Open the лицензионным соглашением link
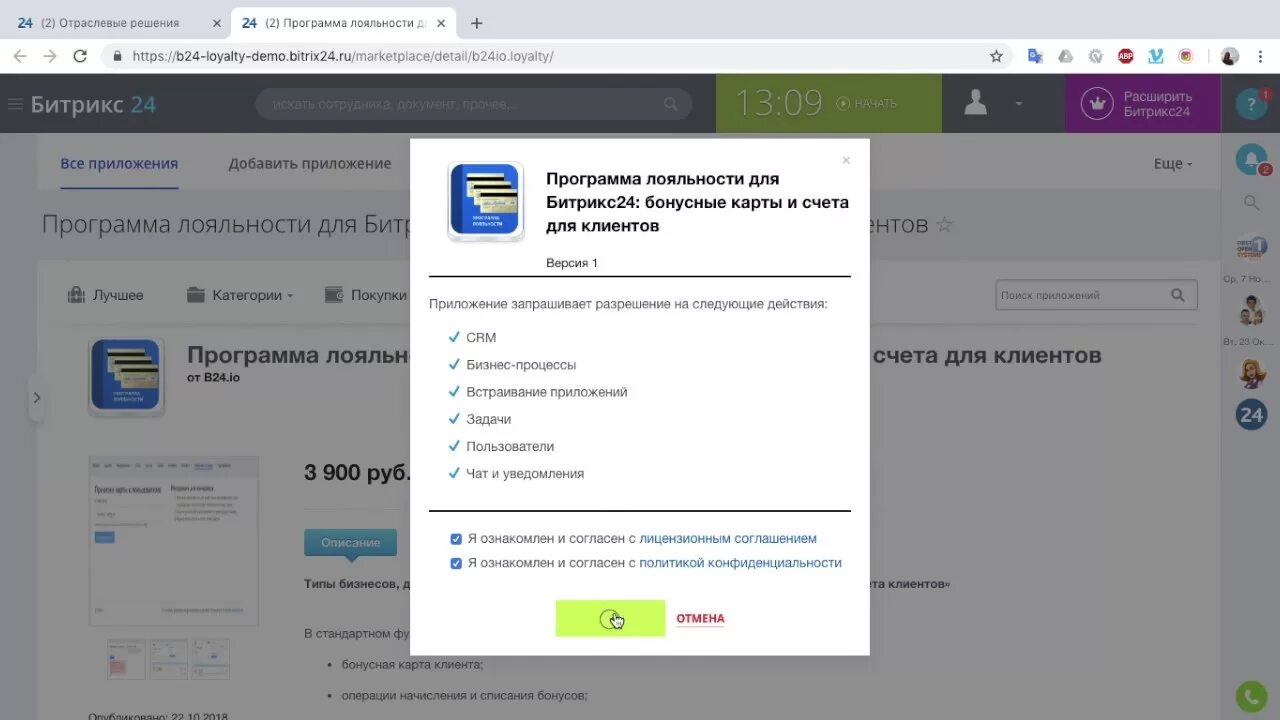The image size is (1280, 720). point(728,539)
